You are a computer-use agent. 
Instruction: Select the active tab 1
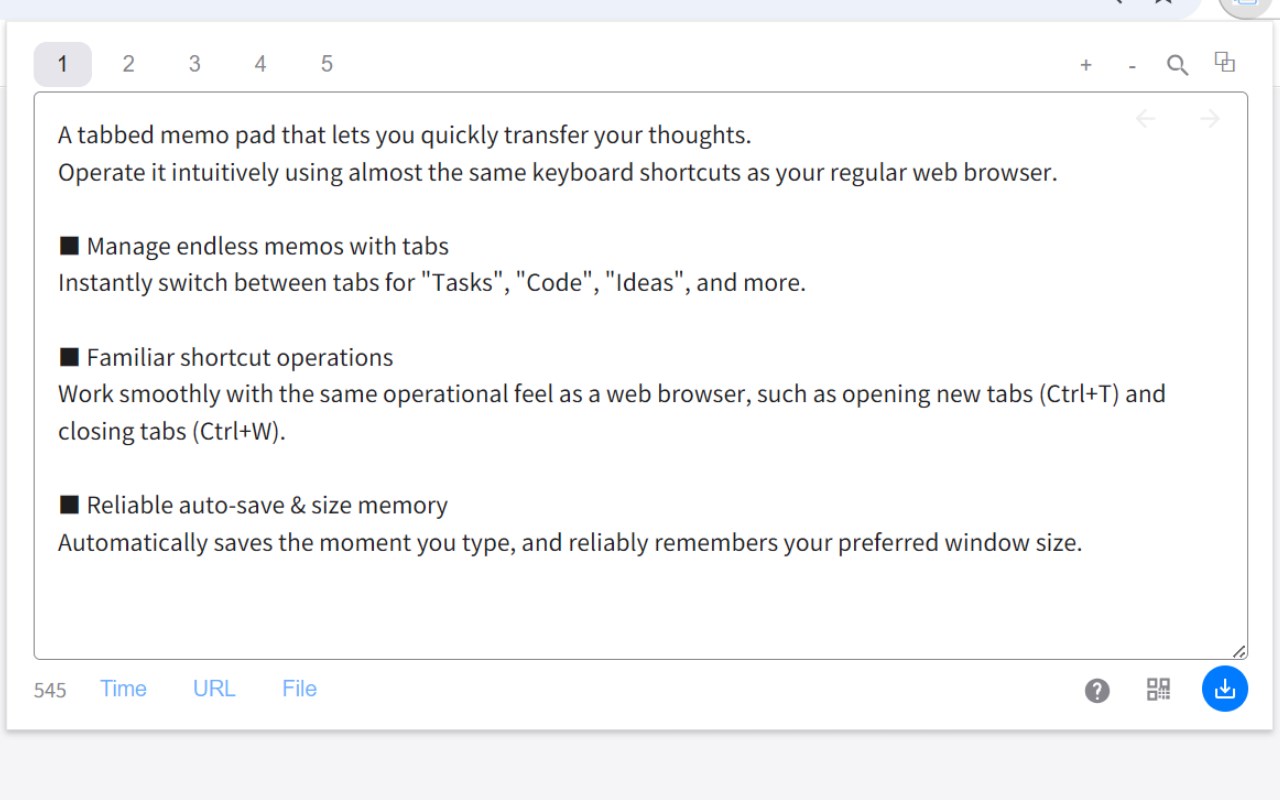tap(63, 64)
